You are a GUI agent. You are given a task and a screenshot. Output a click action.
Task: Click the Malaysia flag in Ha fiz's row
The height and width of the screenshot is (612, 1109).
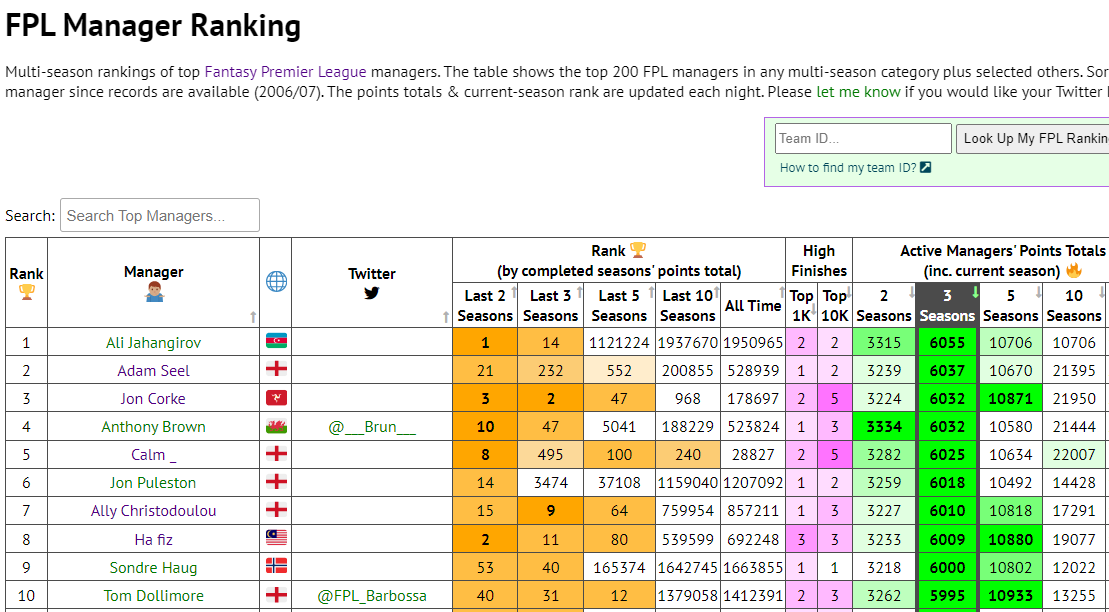pyautogui.click(x=276, y=539)
